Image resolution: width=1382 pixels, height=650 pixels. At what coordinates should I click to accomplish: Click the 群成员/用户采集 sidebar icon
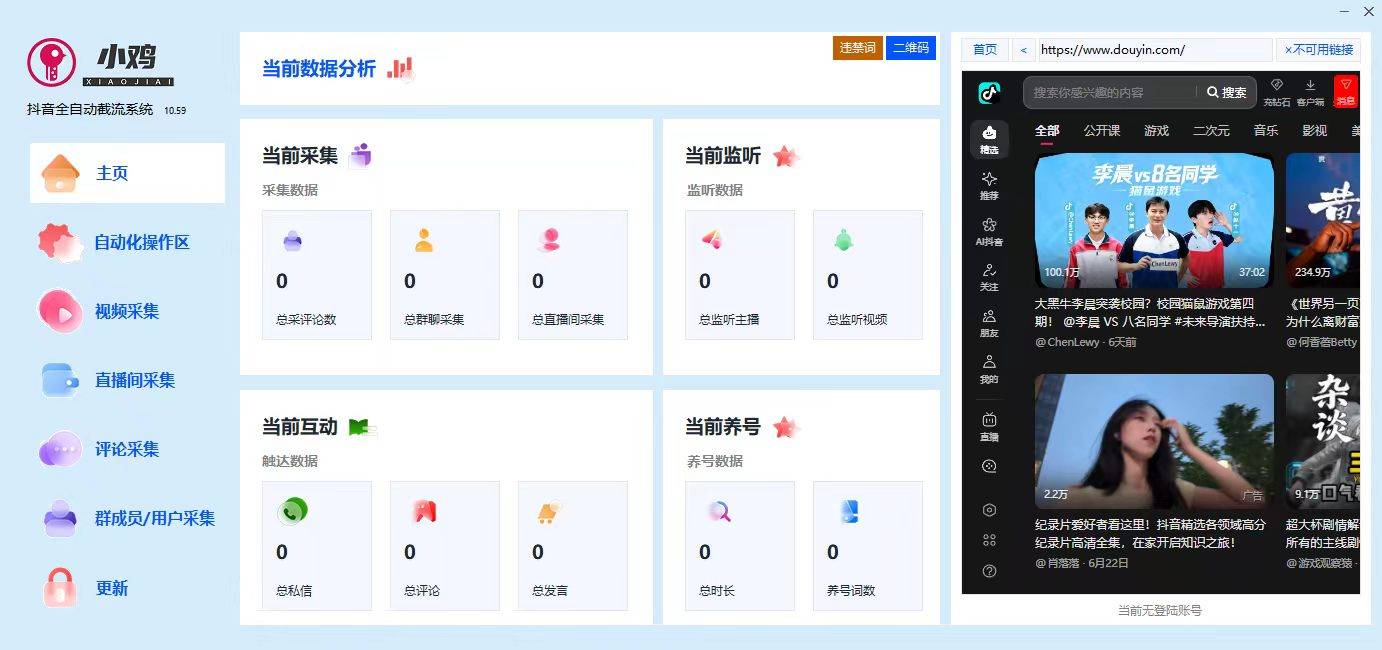(60, 518)
